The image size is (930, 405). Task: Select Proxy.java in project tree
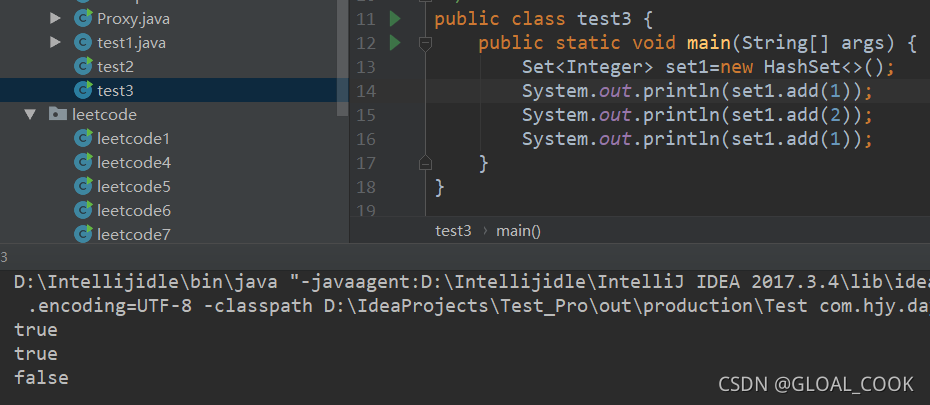pos(133,19)
